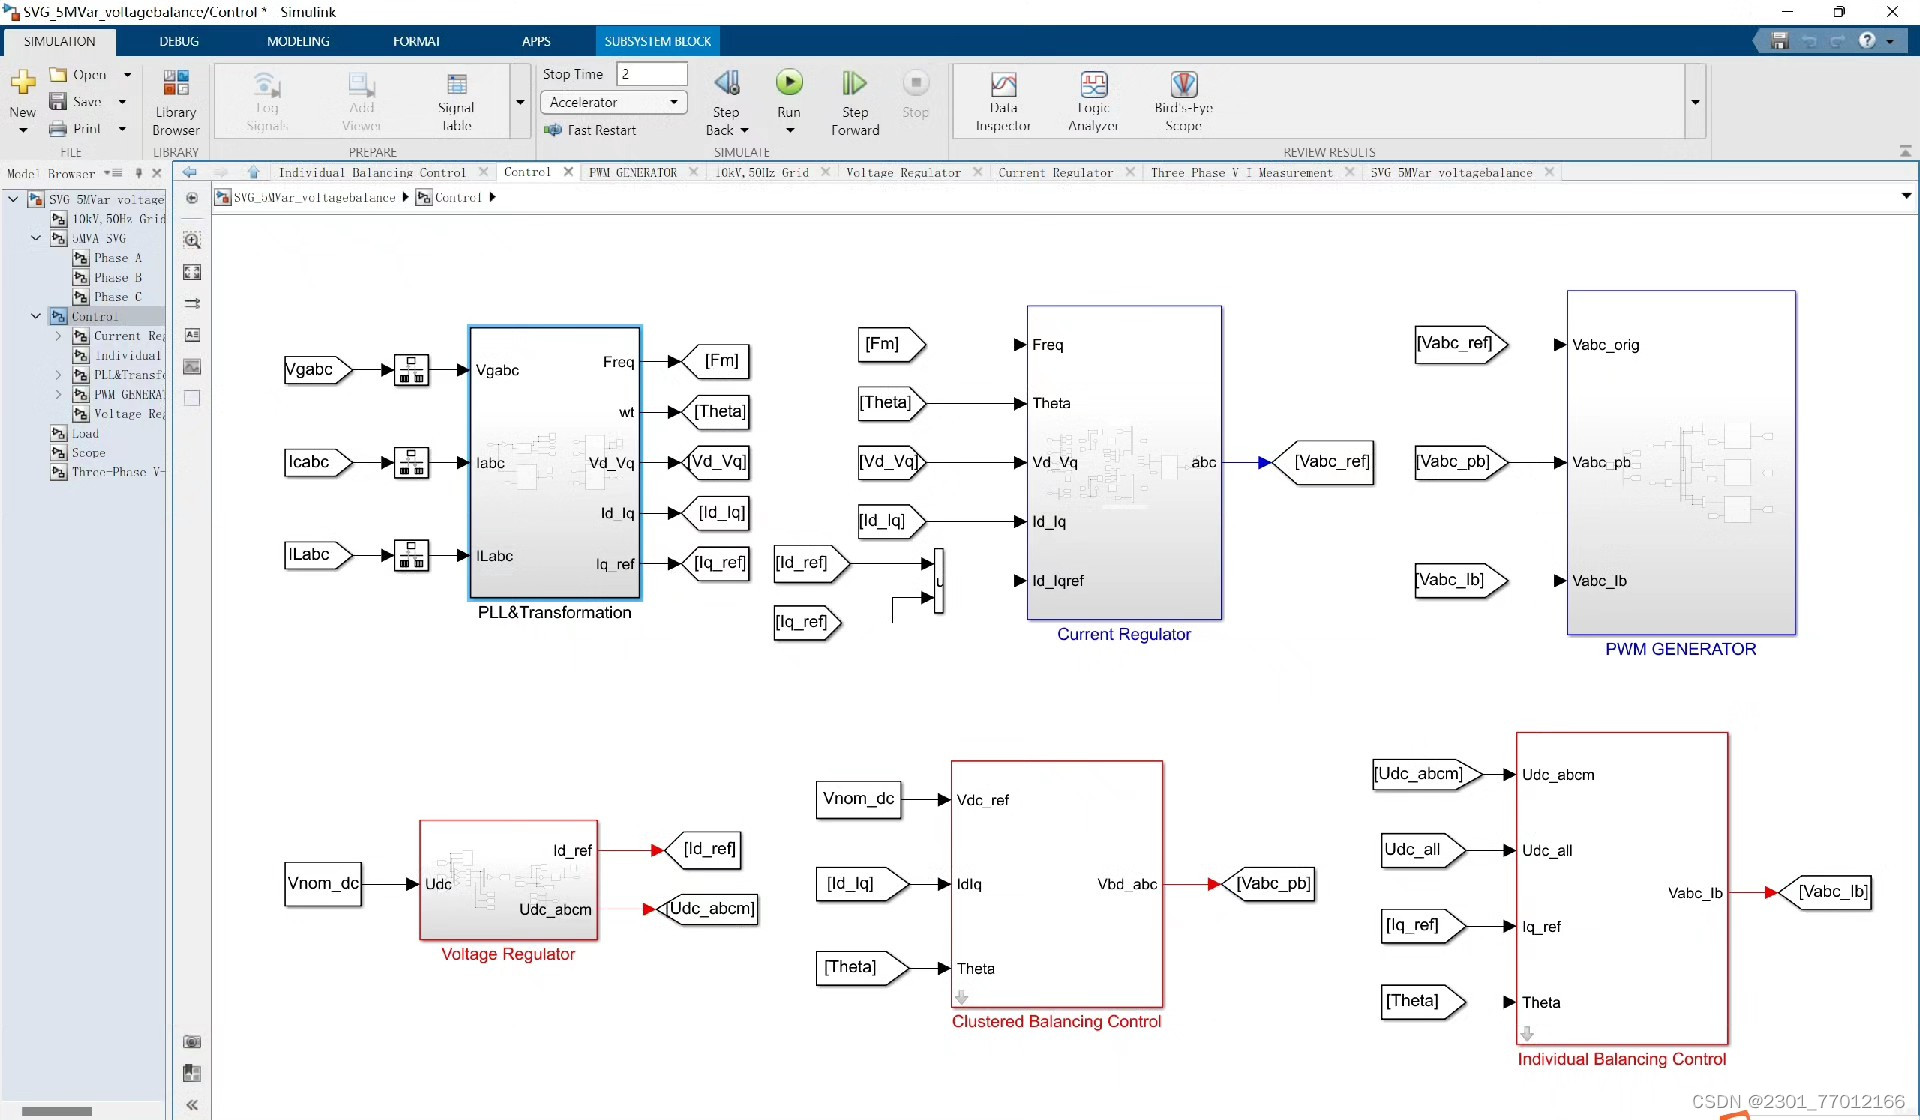Select the Current Regulator document tab
The image size is (1920, 1120).
[x=1055, y=172]
